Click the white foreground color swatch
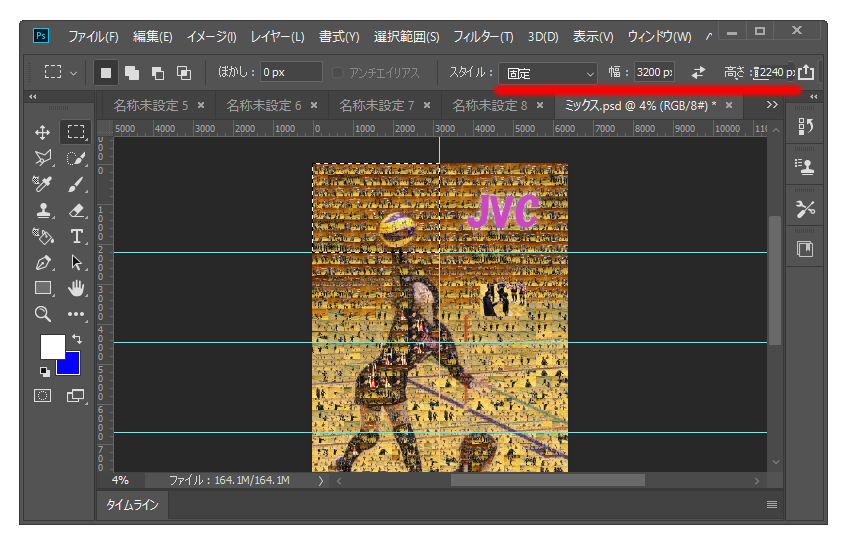850x550 pixels. [52, 346]
